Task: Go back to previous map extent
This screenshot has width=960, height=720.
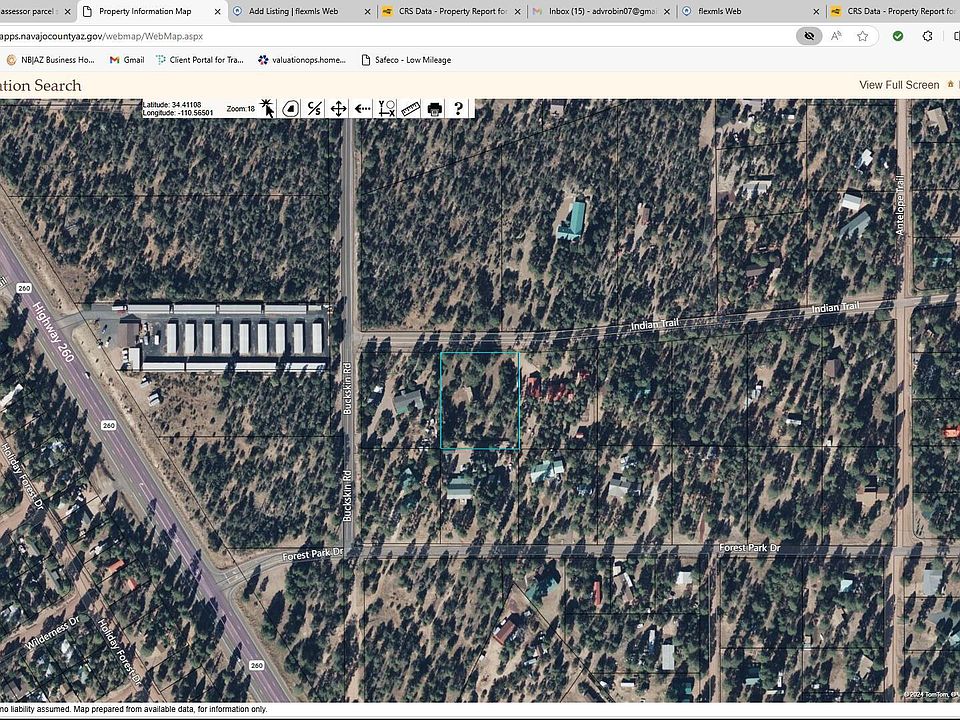Action: [362, 108]
